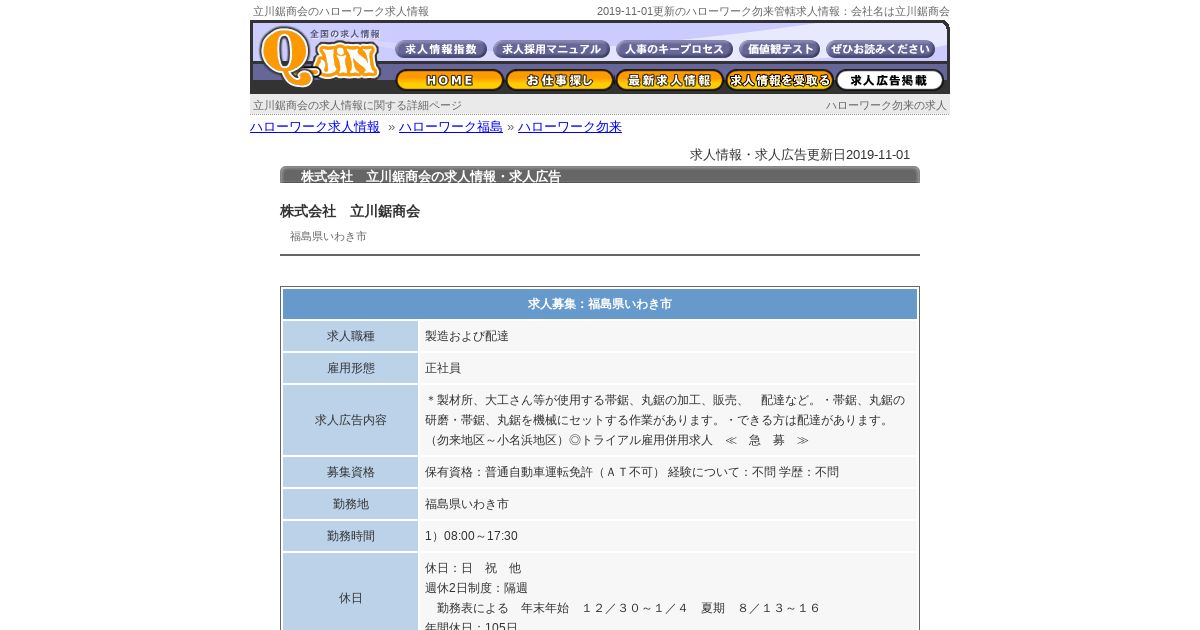This screenshot has width=1200, height=630.
Task: Click 勤務地 label cell
Action: [350, 504]
